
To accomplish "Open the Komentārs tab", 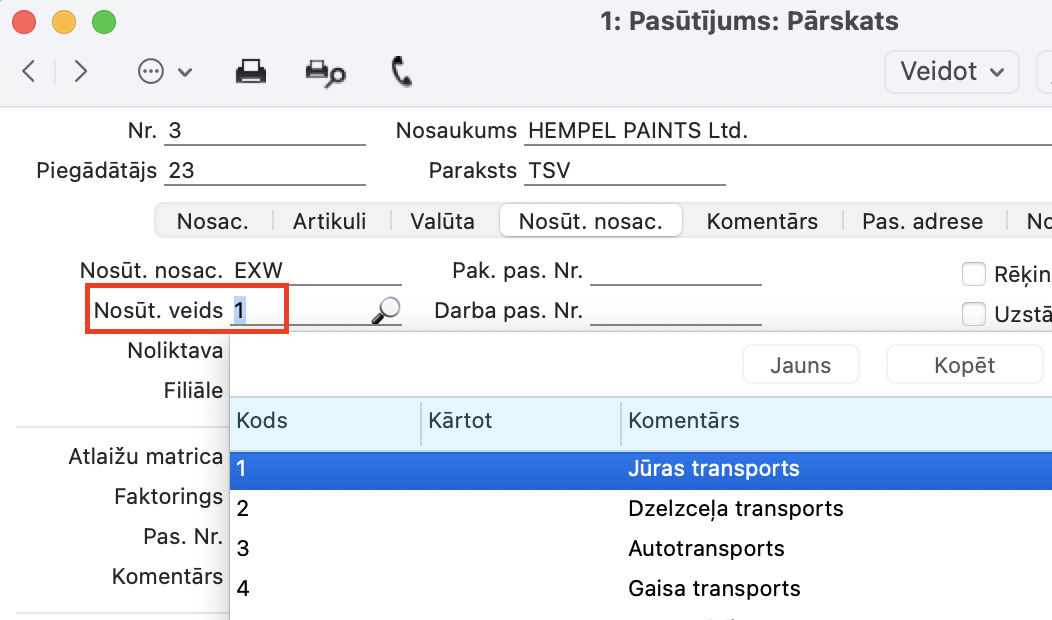I will pyautogui.click(x=762, y=221).
